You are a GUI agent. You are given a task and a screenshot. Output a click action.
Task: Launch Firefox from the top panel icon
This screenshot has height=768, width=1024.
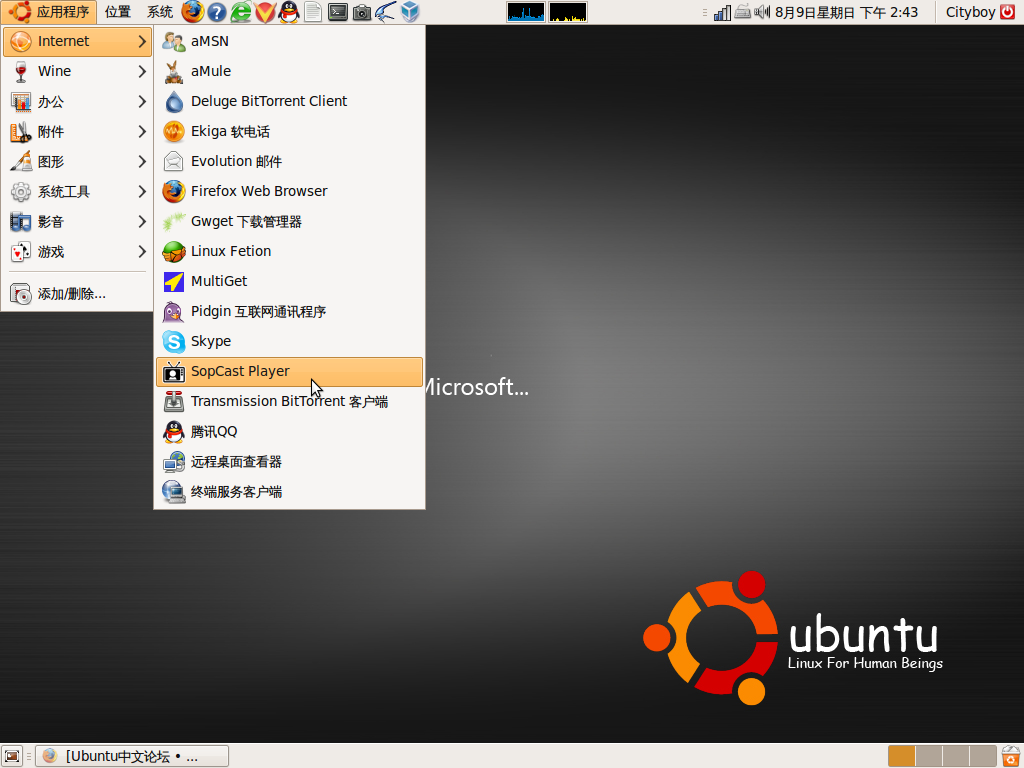193,12
